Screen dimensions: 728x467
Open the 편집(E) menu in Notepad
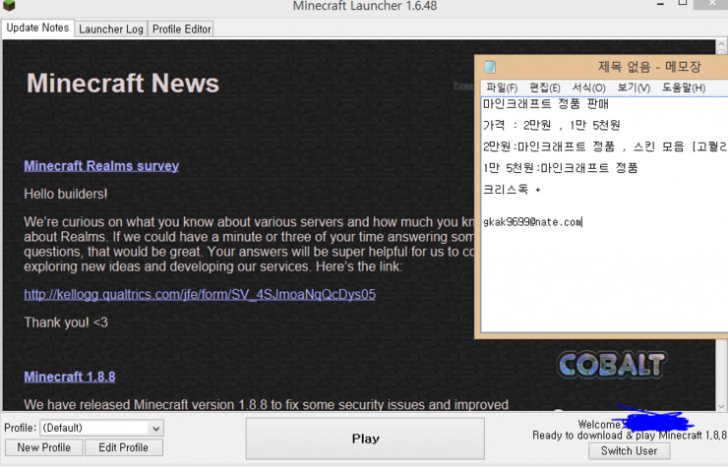click(x=544, y=88)
